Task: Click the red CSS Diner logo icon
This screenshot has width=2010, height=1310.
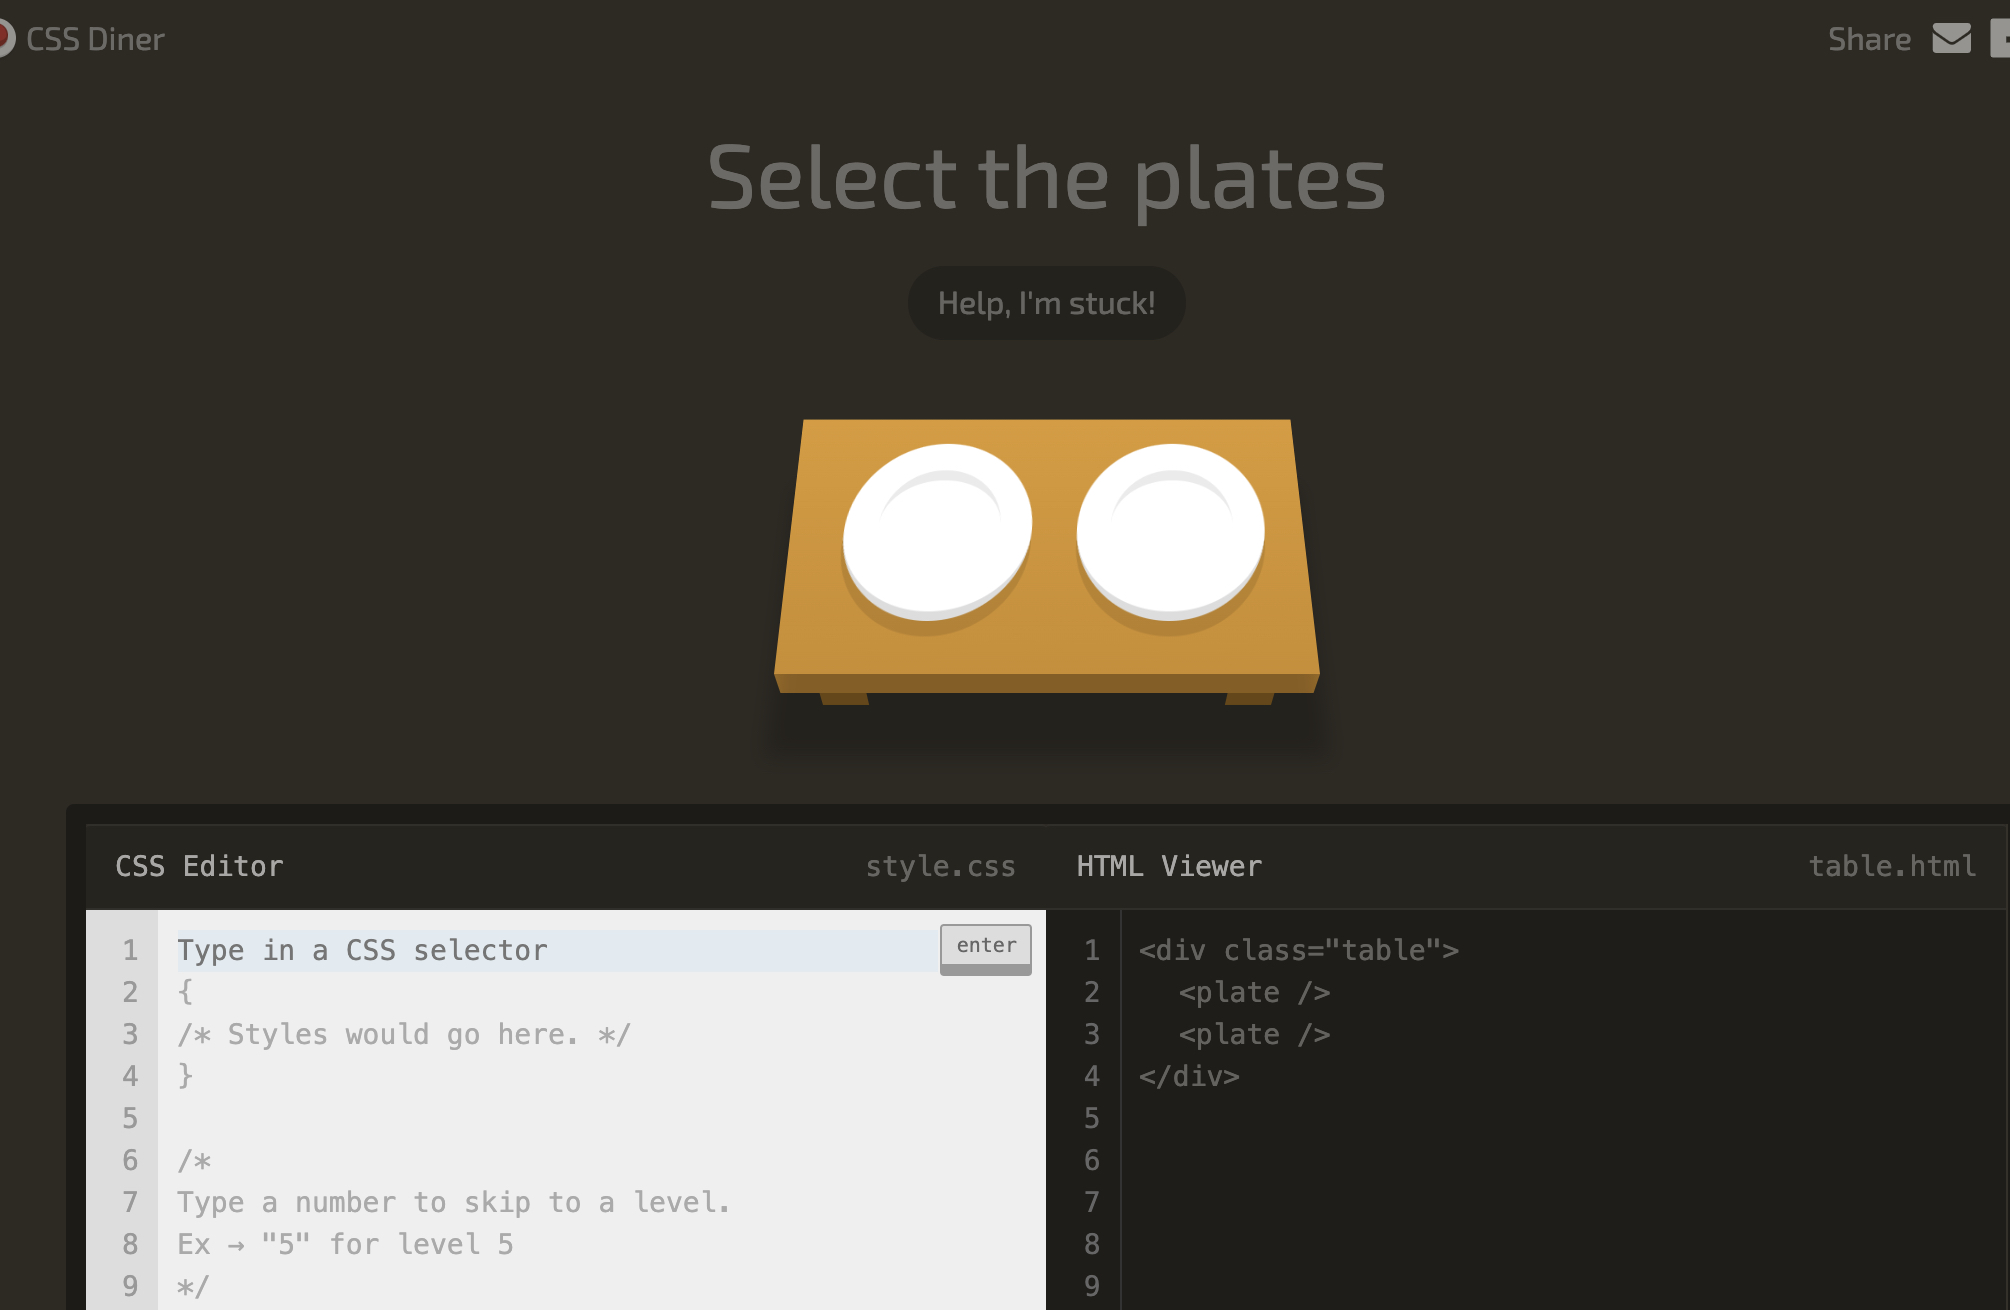Action: point(4,38)
